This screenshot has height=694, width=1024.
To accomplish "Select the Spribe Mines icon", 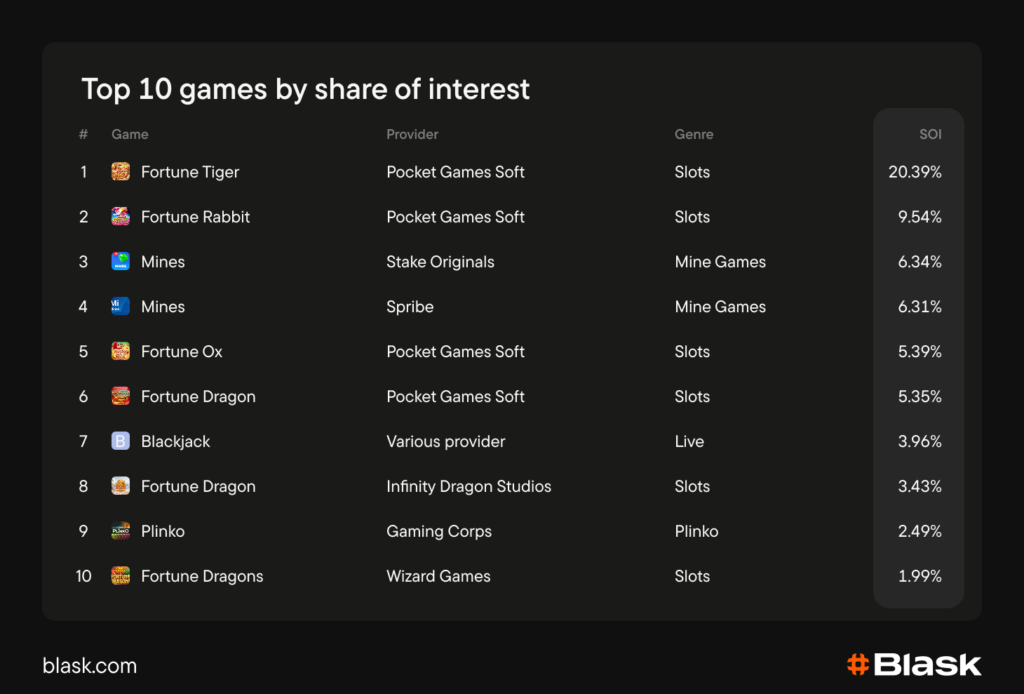I will 120,307.
